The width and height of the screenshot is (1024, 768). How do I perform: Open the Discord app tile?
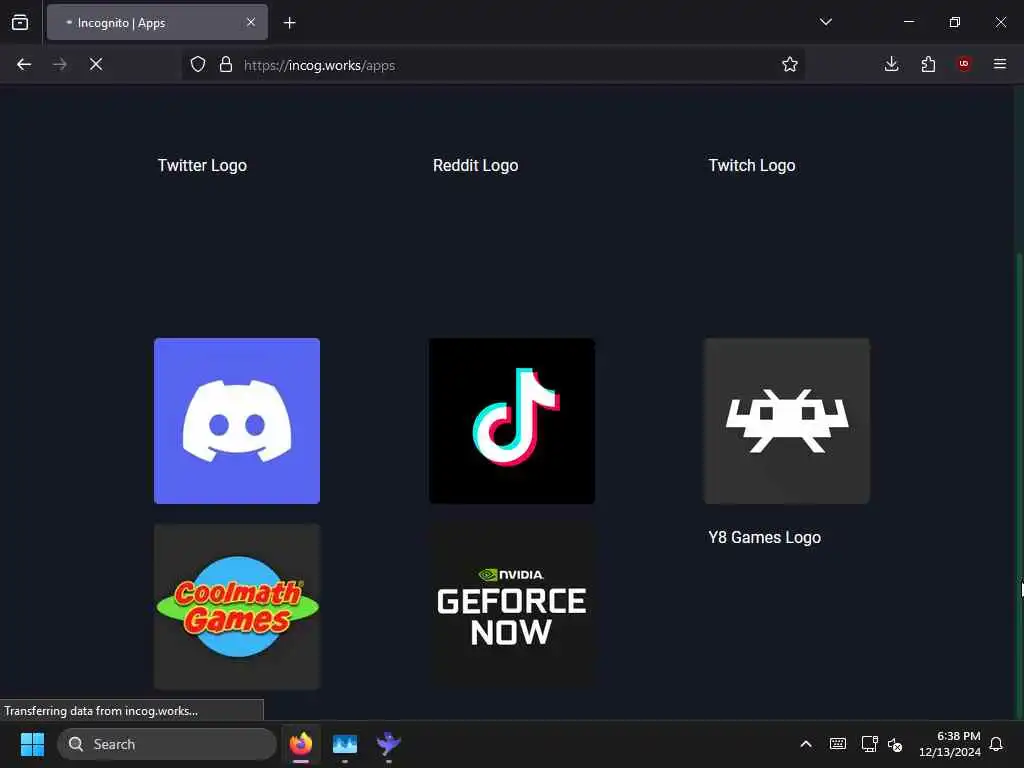[x=237, y=421]
